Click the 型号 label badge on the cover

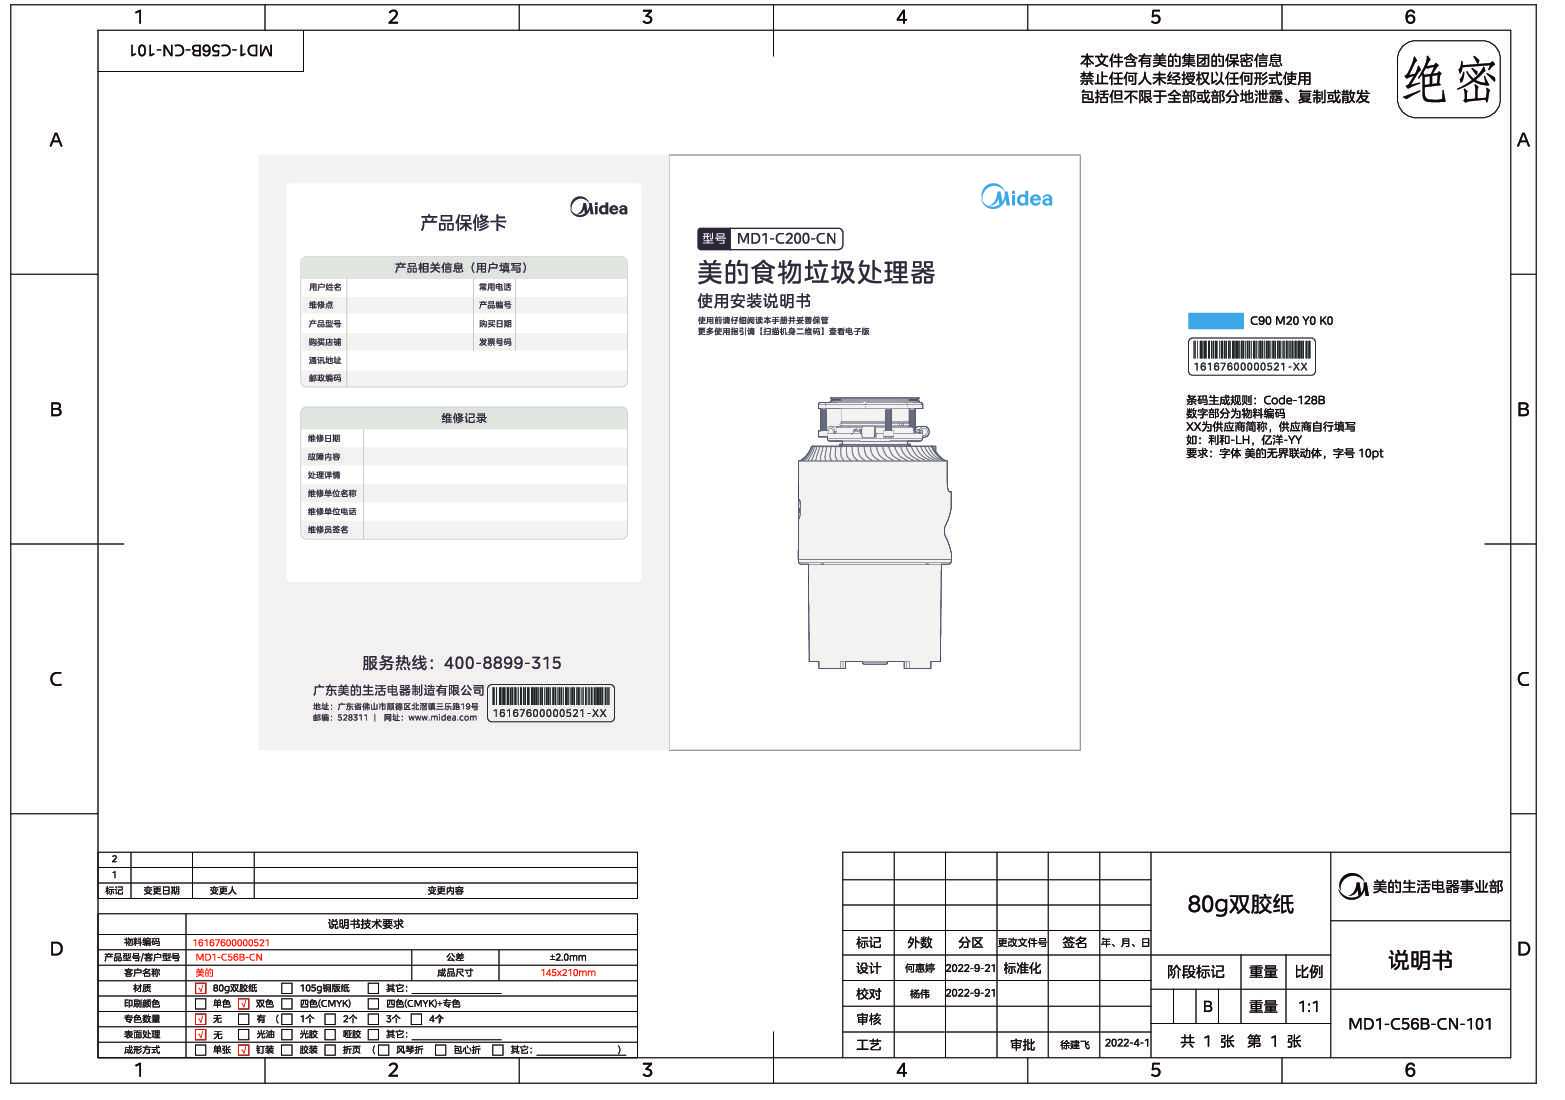click(x=714, y=239)
